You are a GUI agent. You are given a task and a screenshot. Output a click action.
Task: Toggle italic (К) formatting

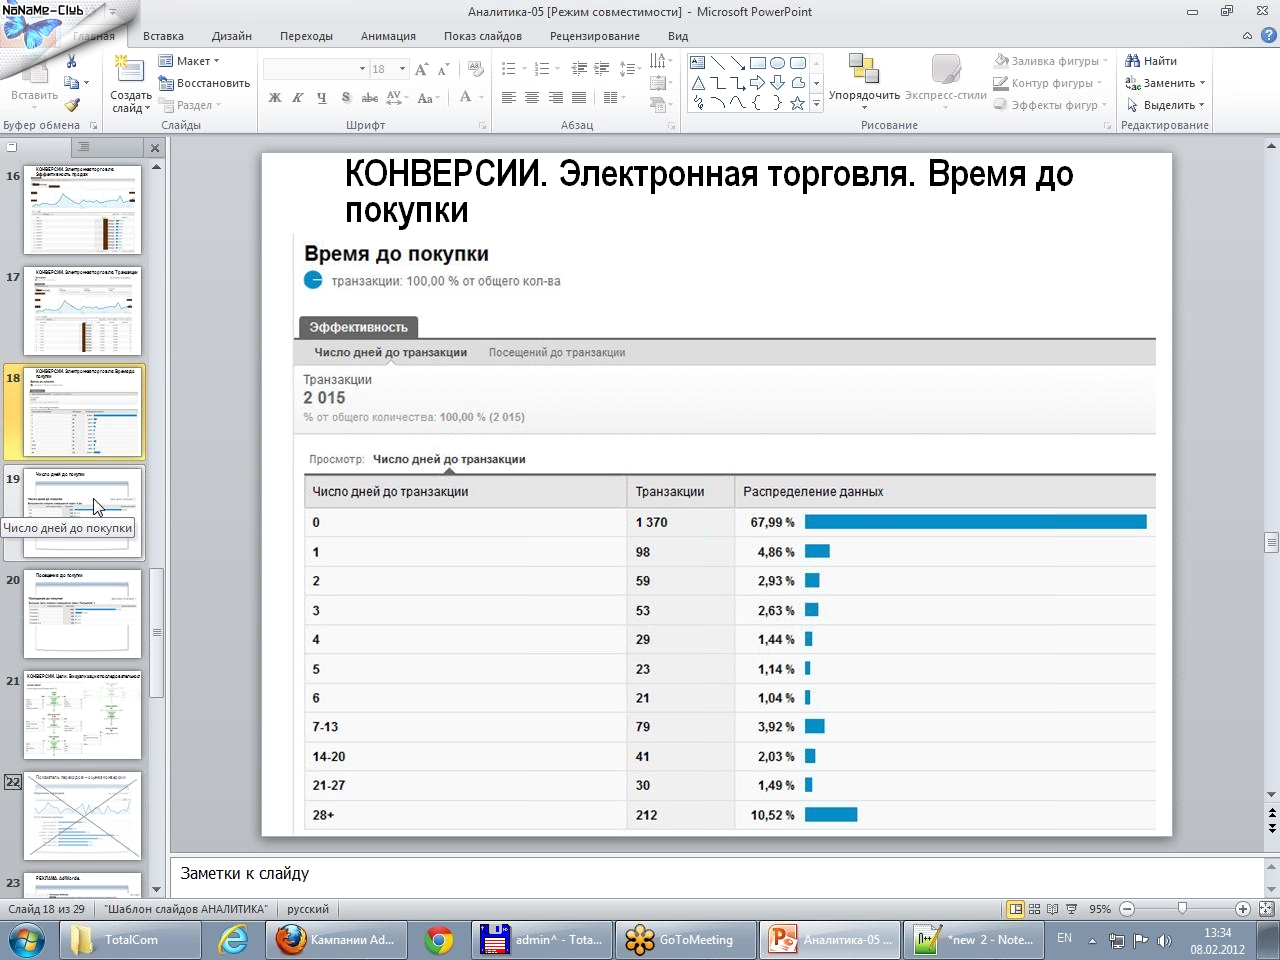298,98
